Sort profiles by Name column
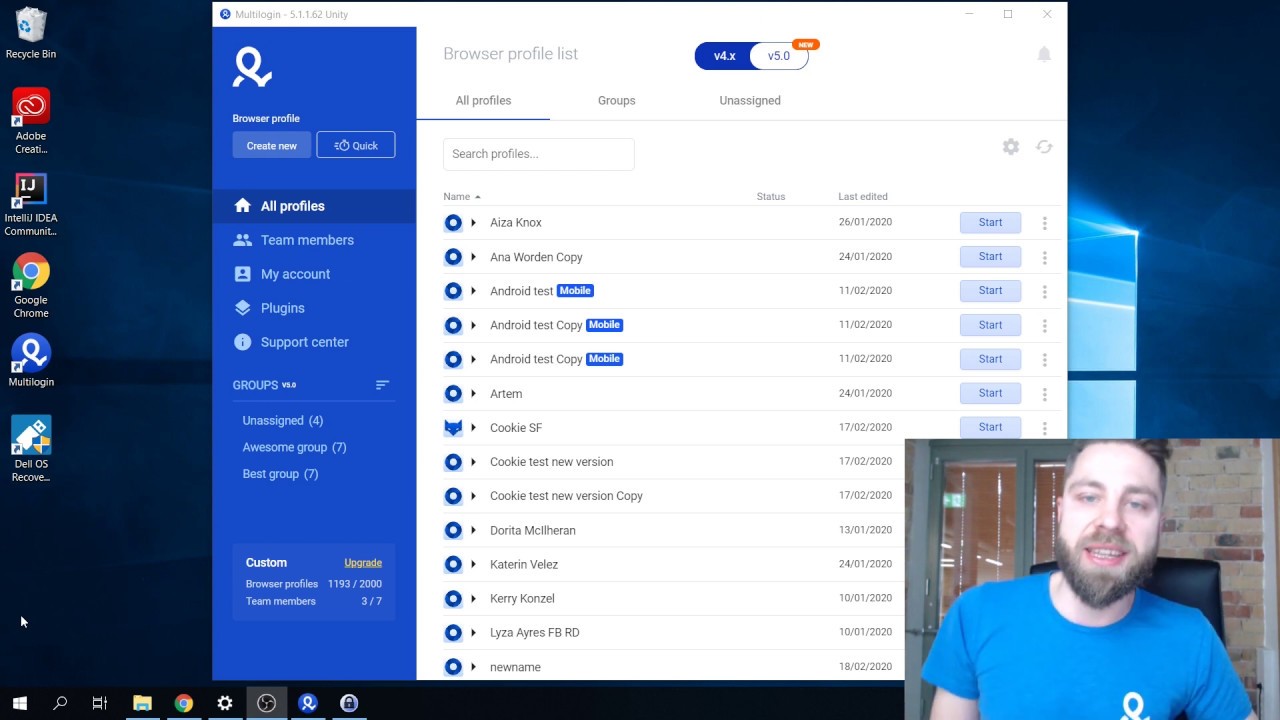 (461, 197)
